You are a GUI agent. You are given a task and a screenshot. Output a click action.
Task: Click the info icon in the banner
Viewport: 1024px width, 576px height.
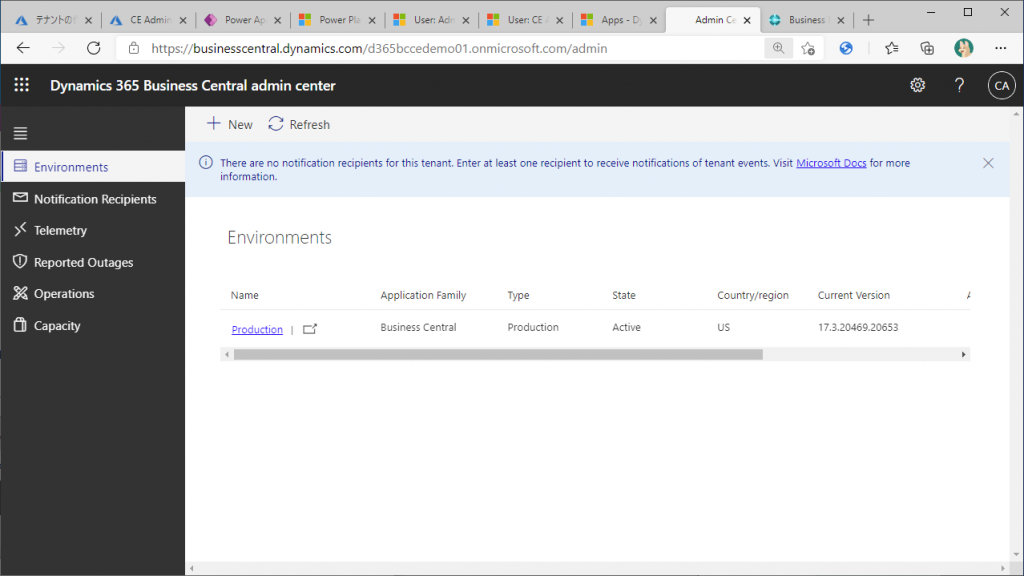206,163
